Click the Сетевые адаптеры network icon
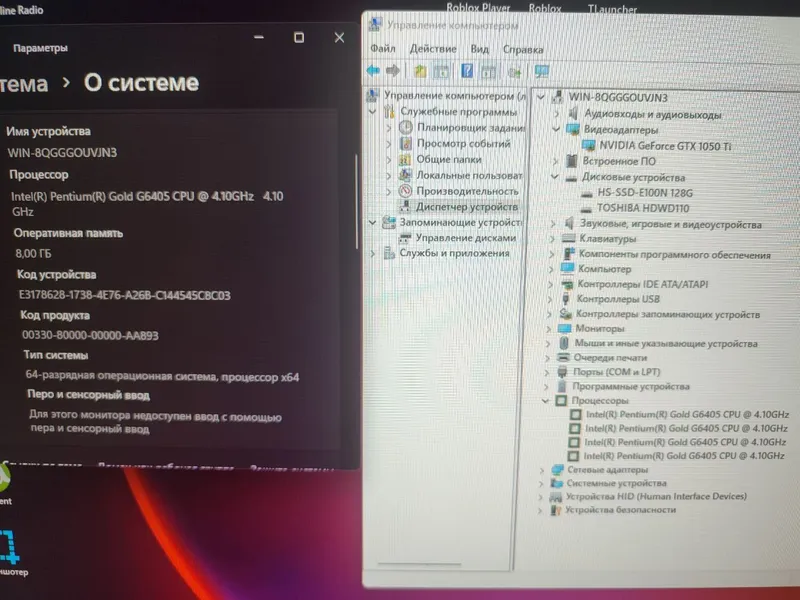Screen dimensions: 800x600 (x=557, y=469)
